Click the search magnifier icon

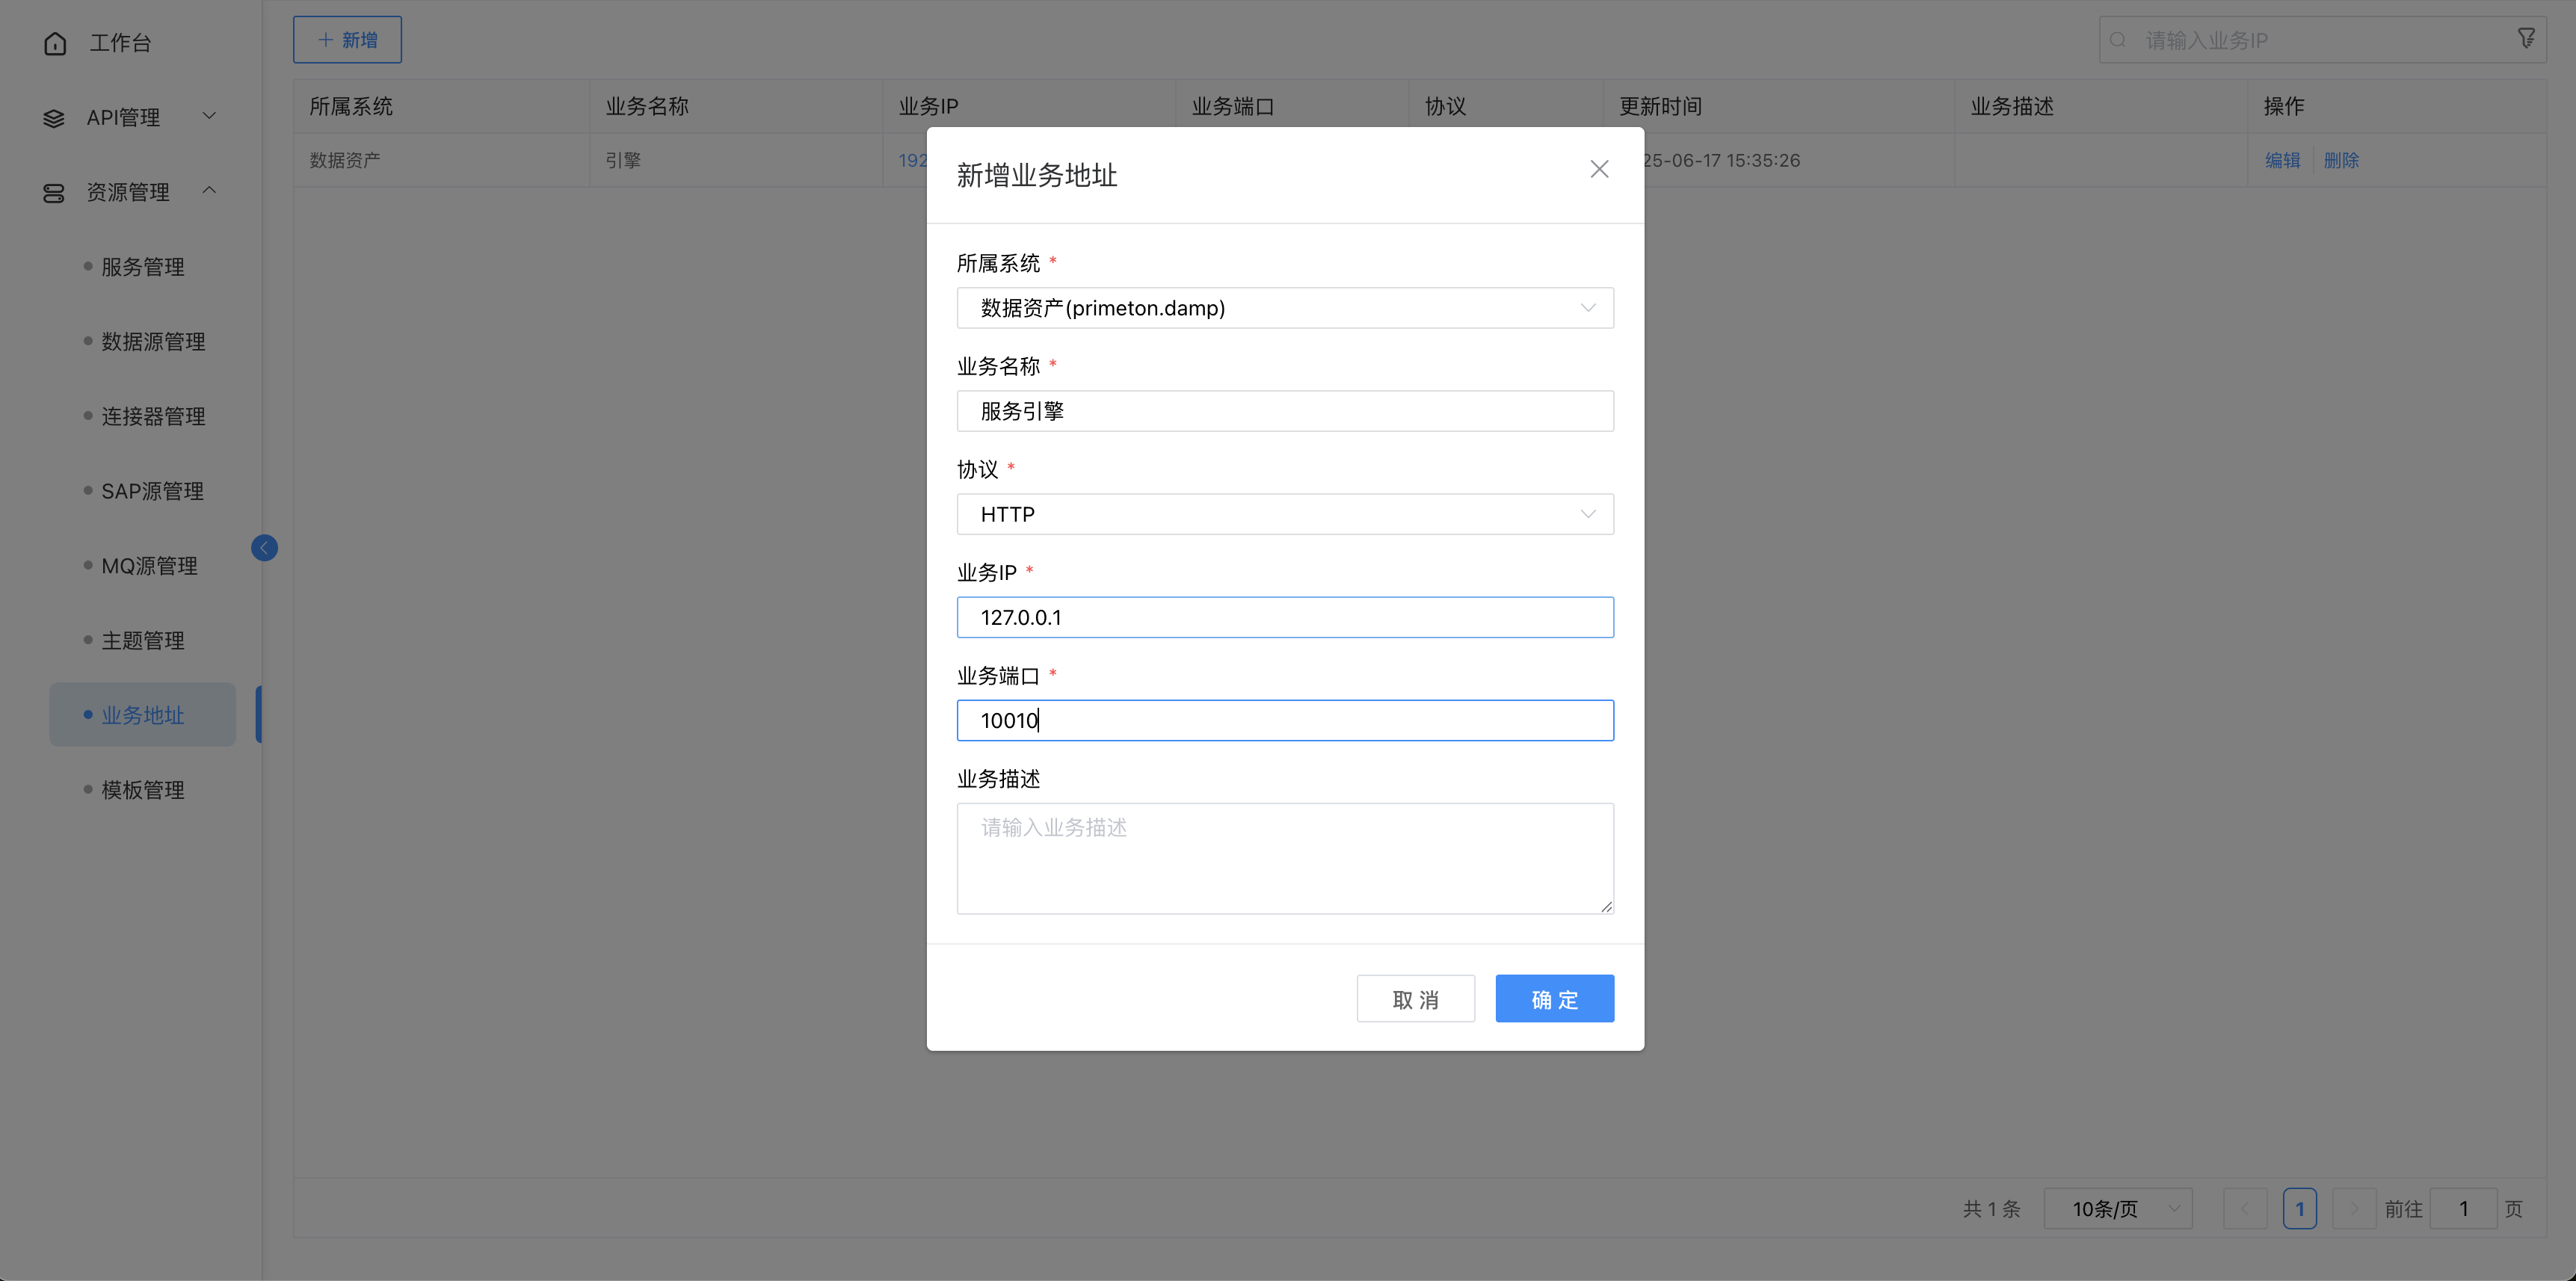(2117, 40)
